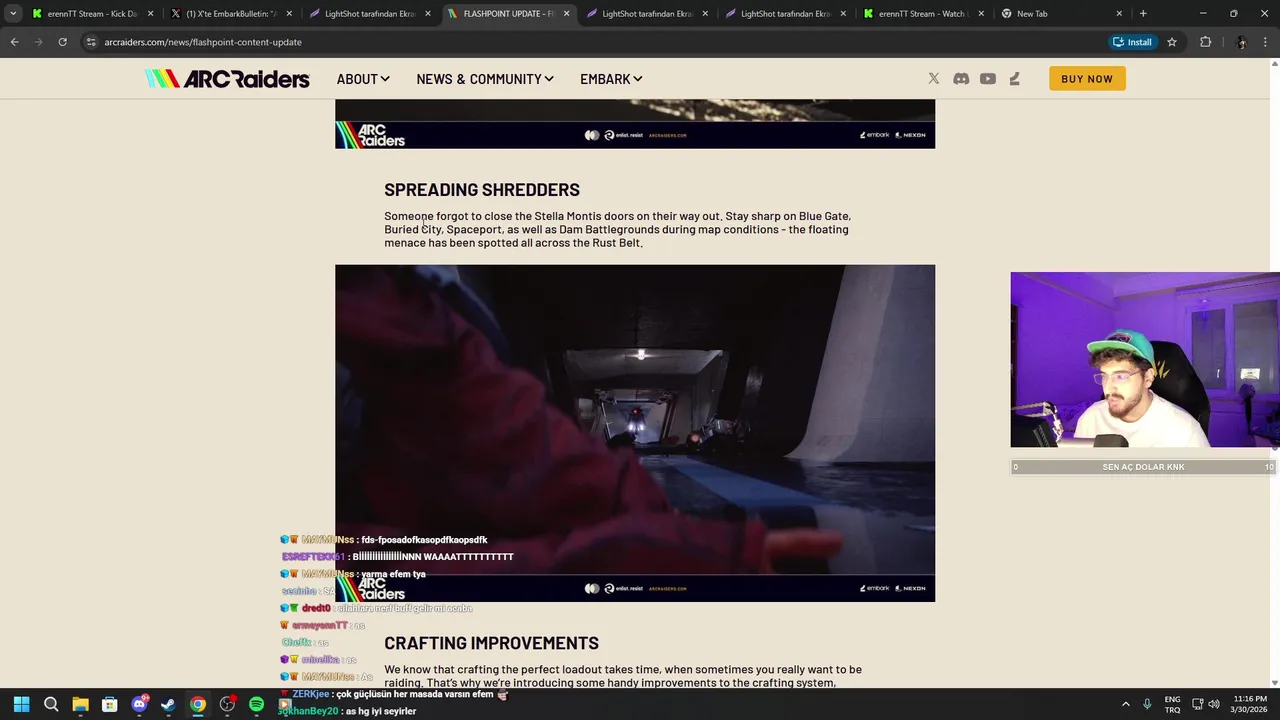Click chat message from ZERKjee
The width and height of the screenshot is (1280, 720).
(x=395, y=694)
